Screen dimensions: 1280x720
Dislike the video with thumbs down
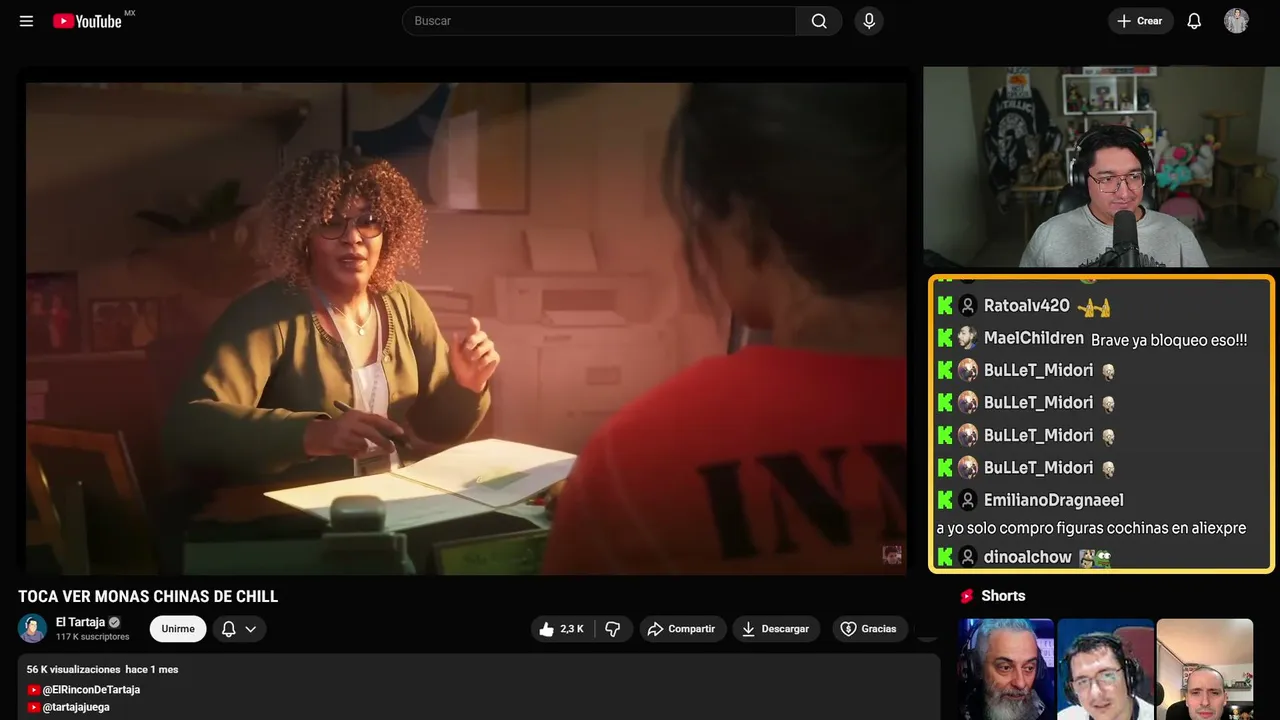pyautogui.click(x=613, y=629)
